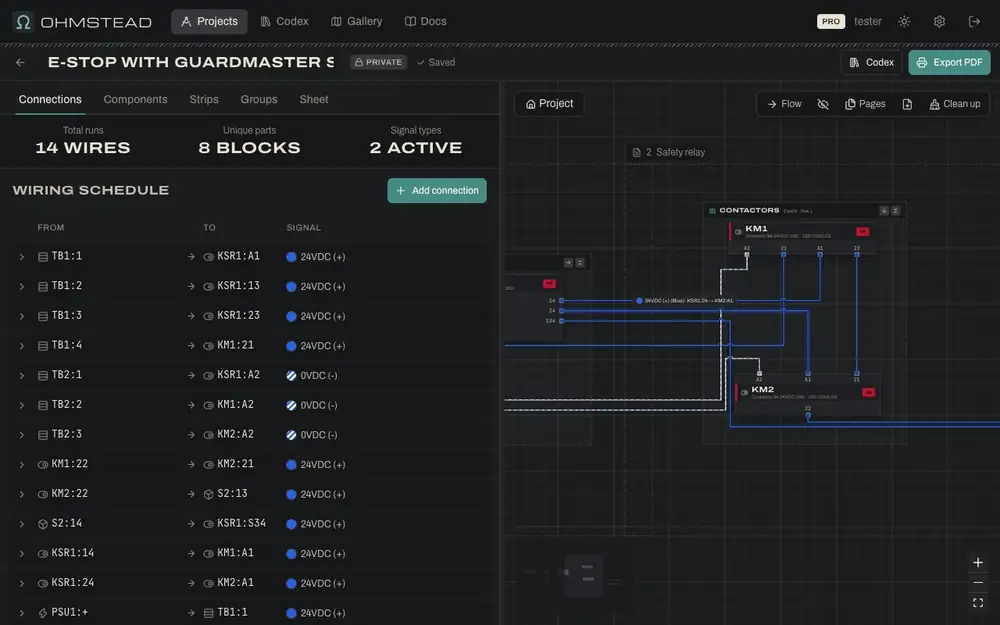Zoom in with the plus icon on canvas

(978, 562)
